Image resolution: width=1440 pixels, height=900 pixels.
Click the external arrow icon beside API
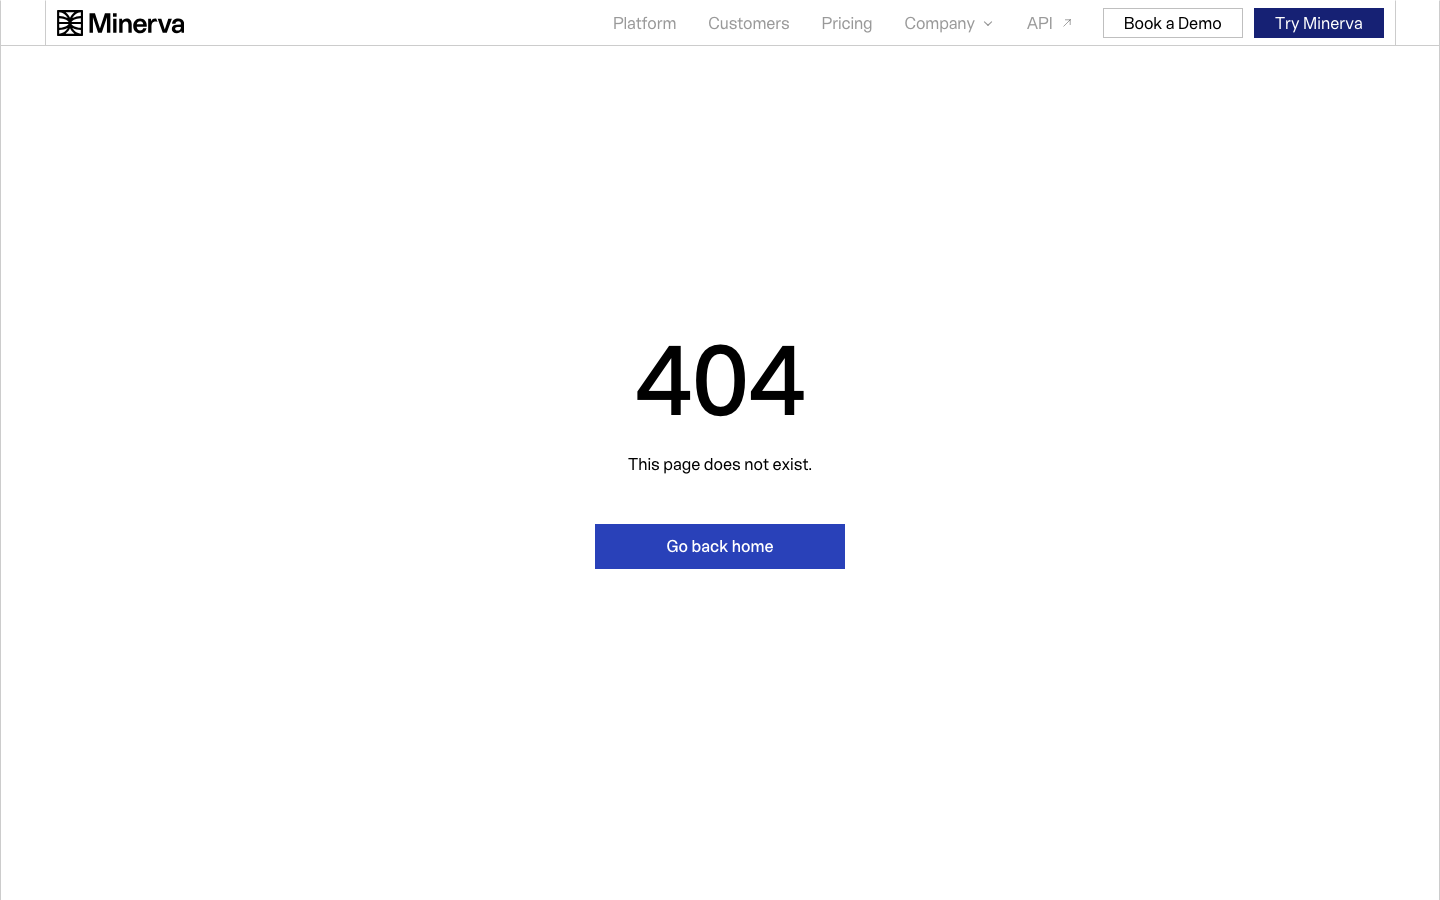[x=1067, y=23]
